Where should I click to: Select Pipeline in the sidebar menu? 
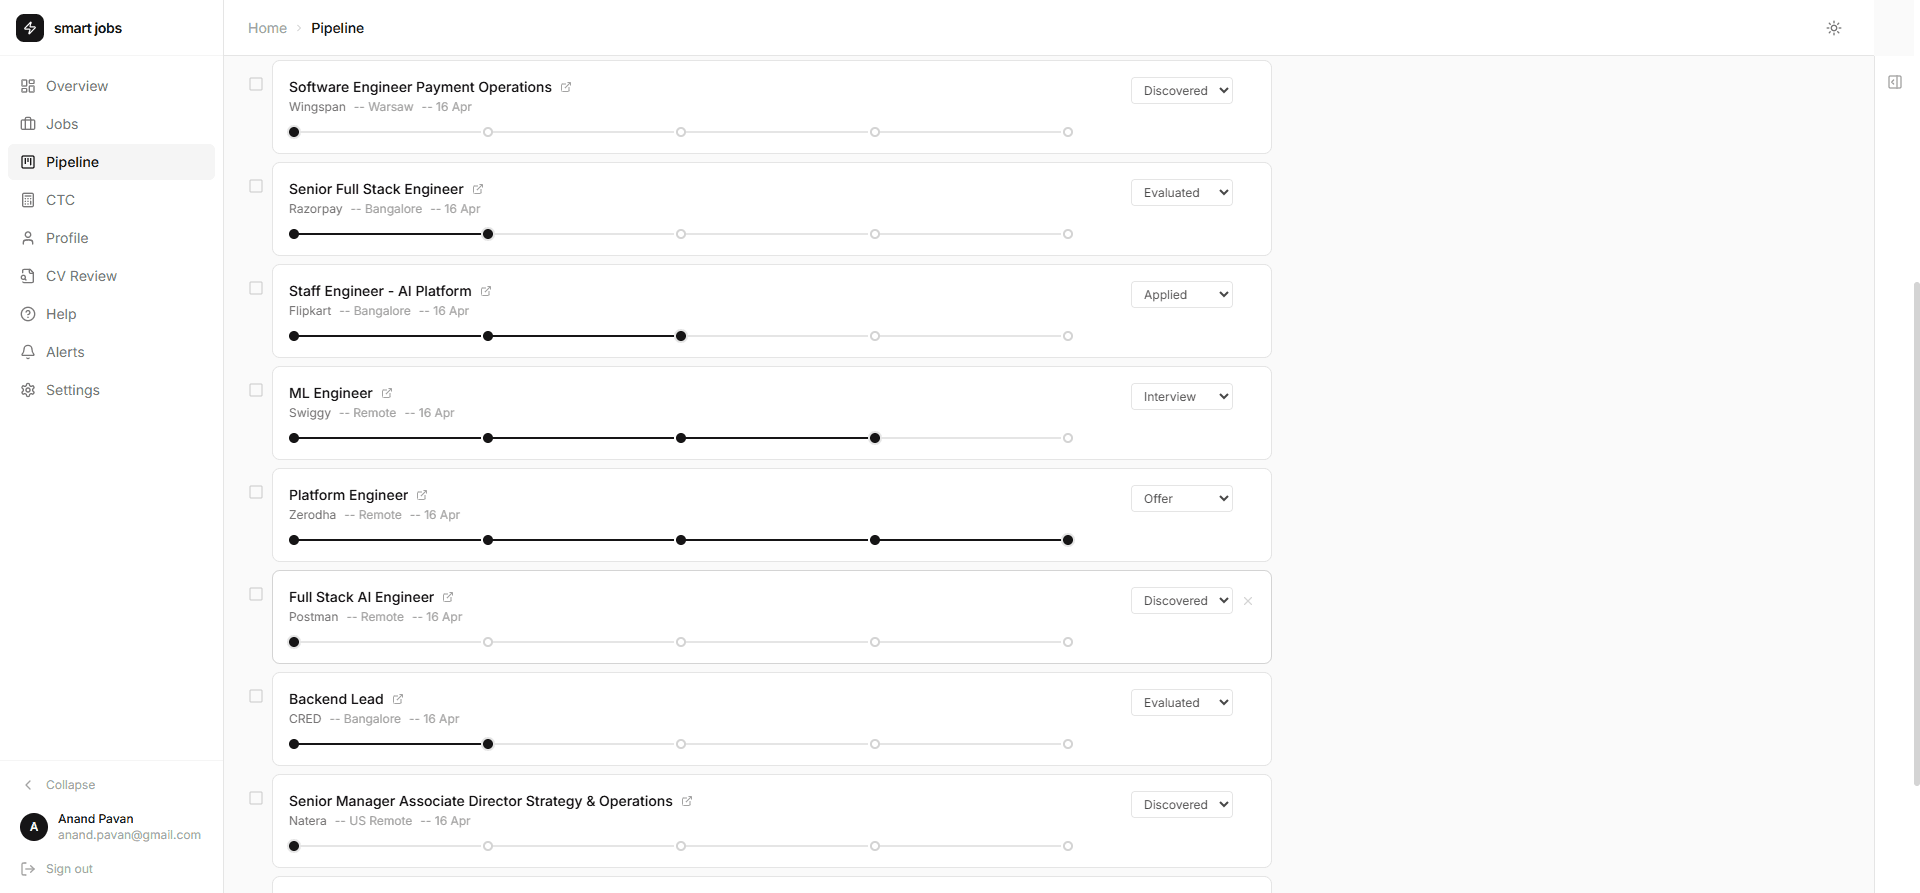(x=72, y=162)
